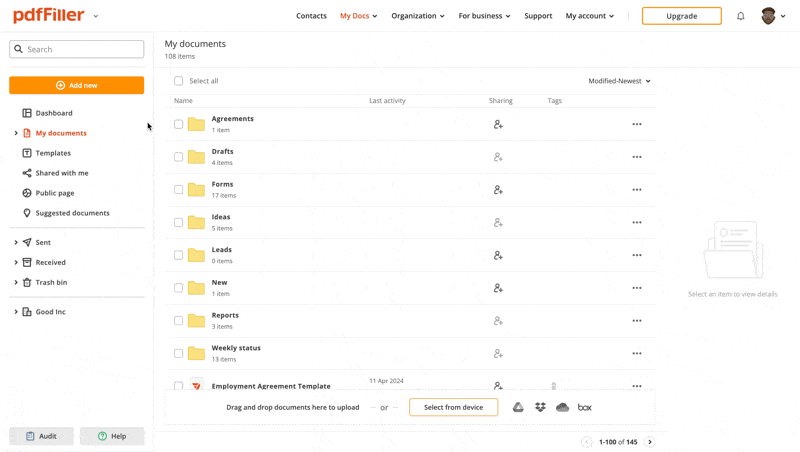Click the Dropbox upload icon
The height and width of the screenshot is (452, 800).
[540, 407]
